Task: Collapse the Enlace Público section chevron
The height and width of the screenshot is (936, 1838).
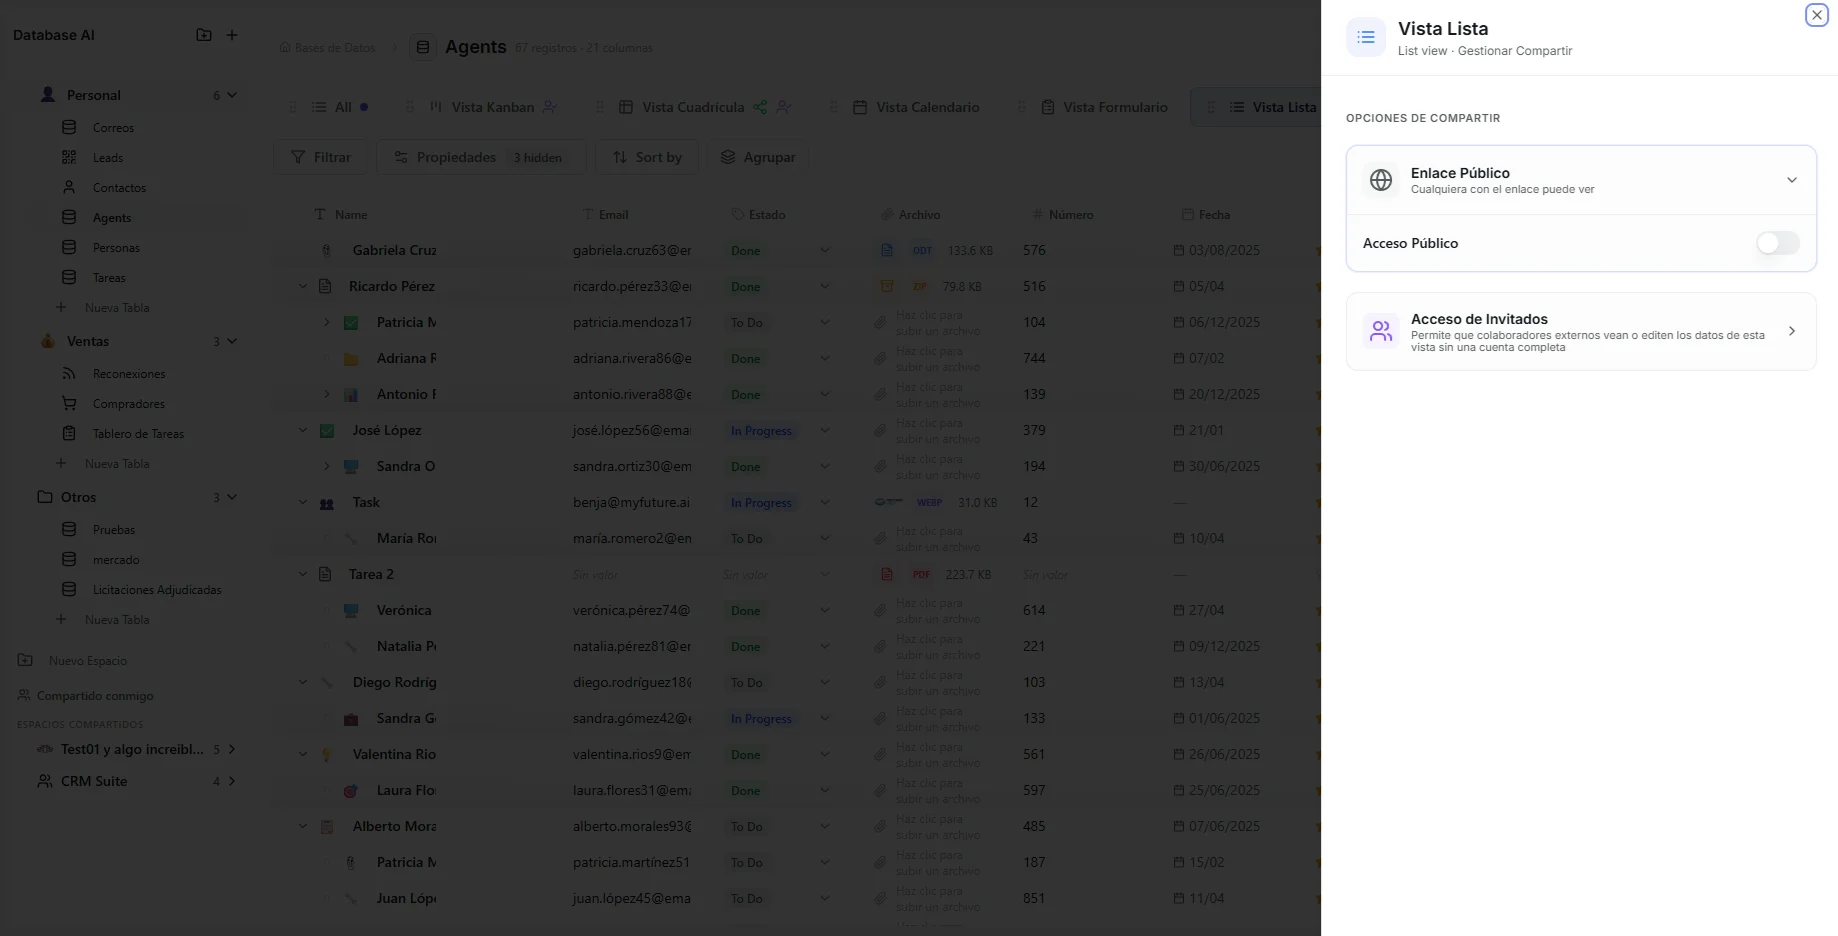Action: [x=1792, y=180]
